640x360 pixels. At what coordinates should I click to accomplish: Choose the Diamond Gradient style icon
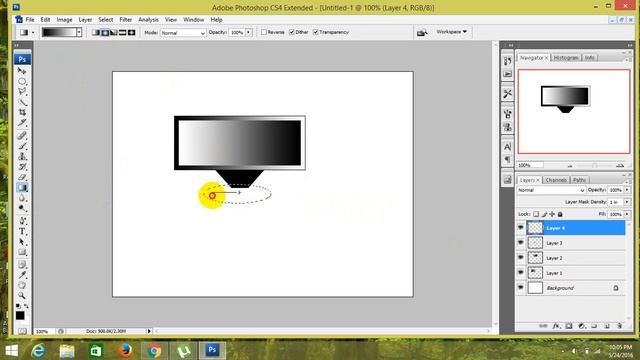click(x=131, y=32)
